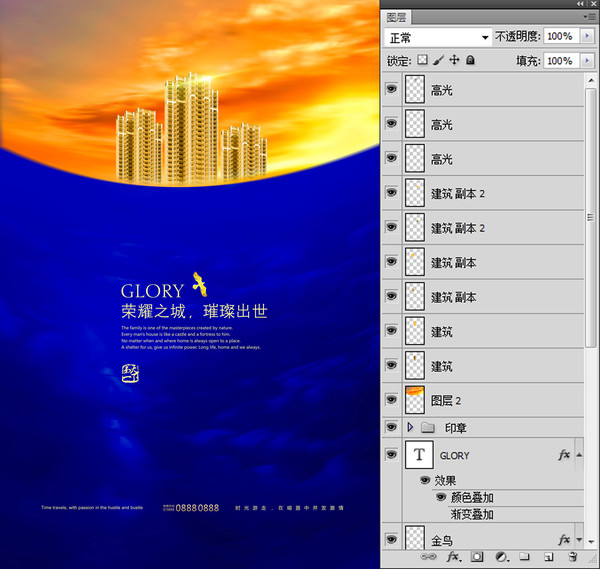Toggle visibility of the GLORY text layer
Screen dimensions: 600x569
(391, 454)
